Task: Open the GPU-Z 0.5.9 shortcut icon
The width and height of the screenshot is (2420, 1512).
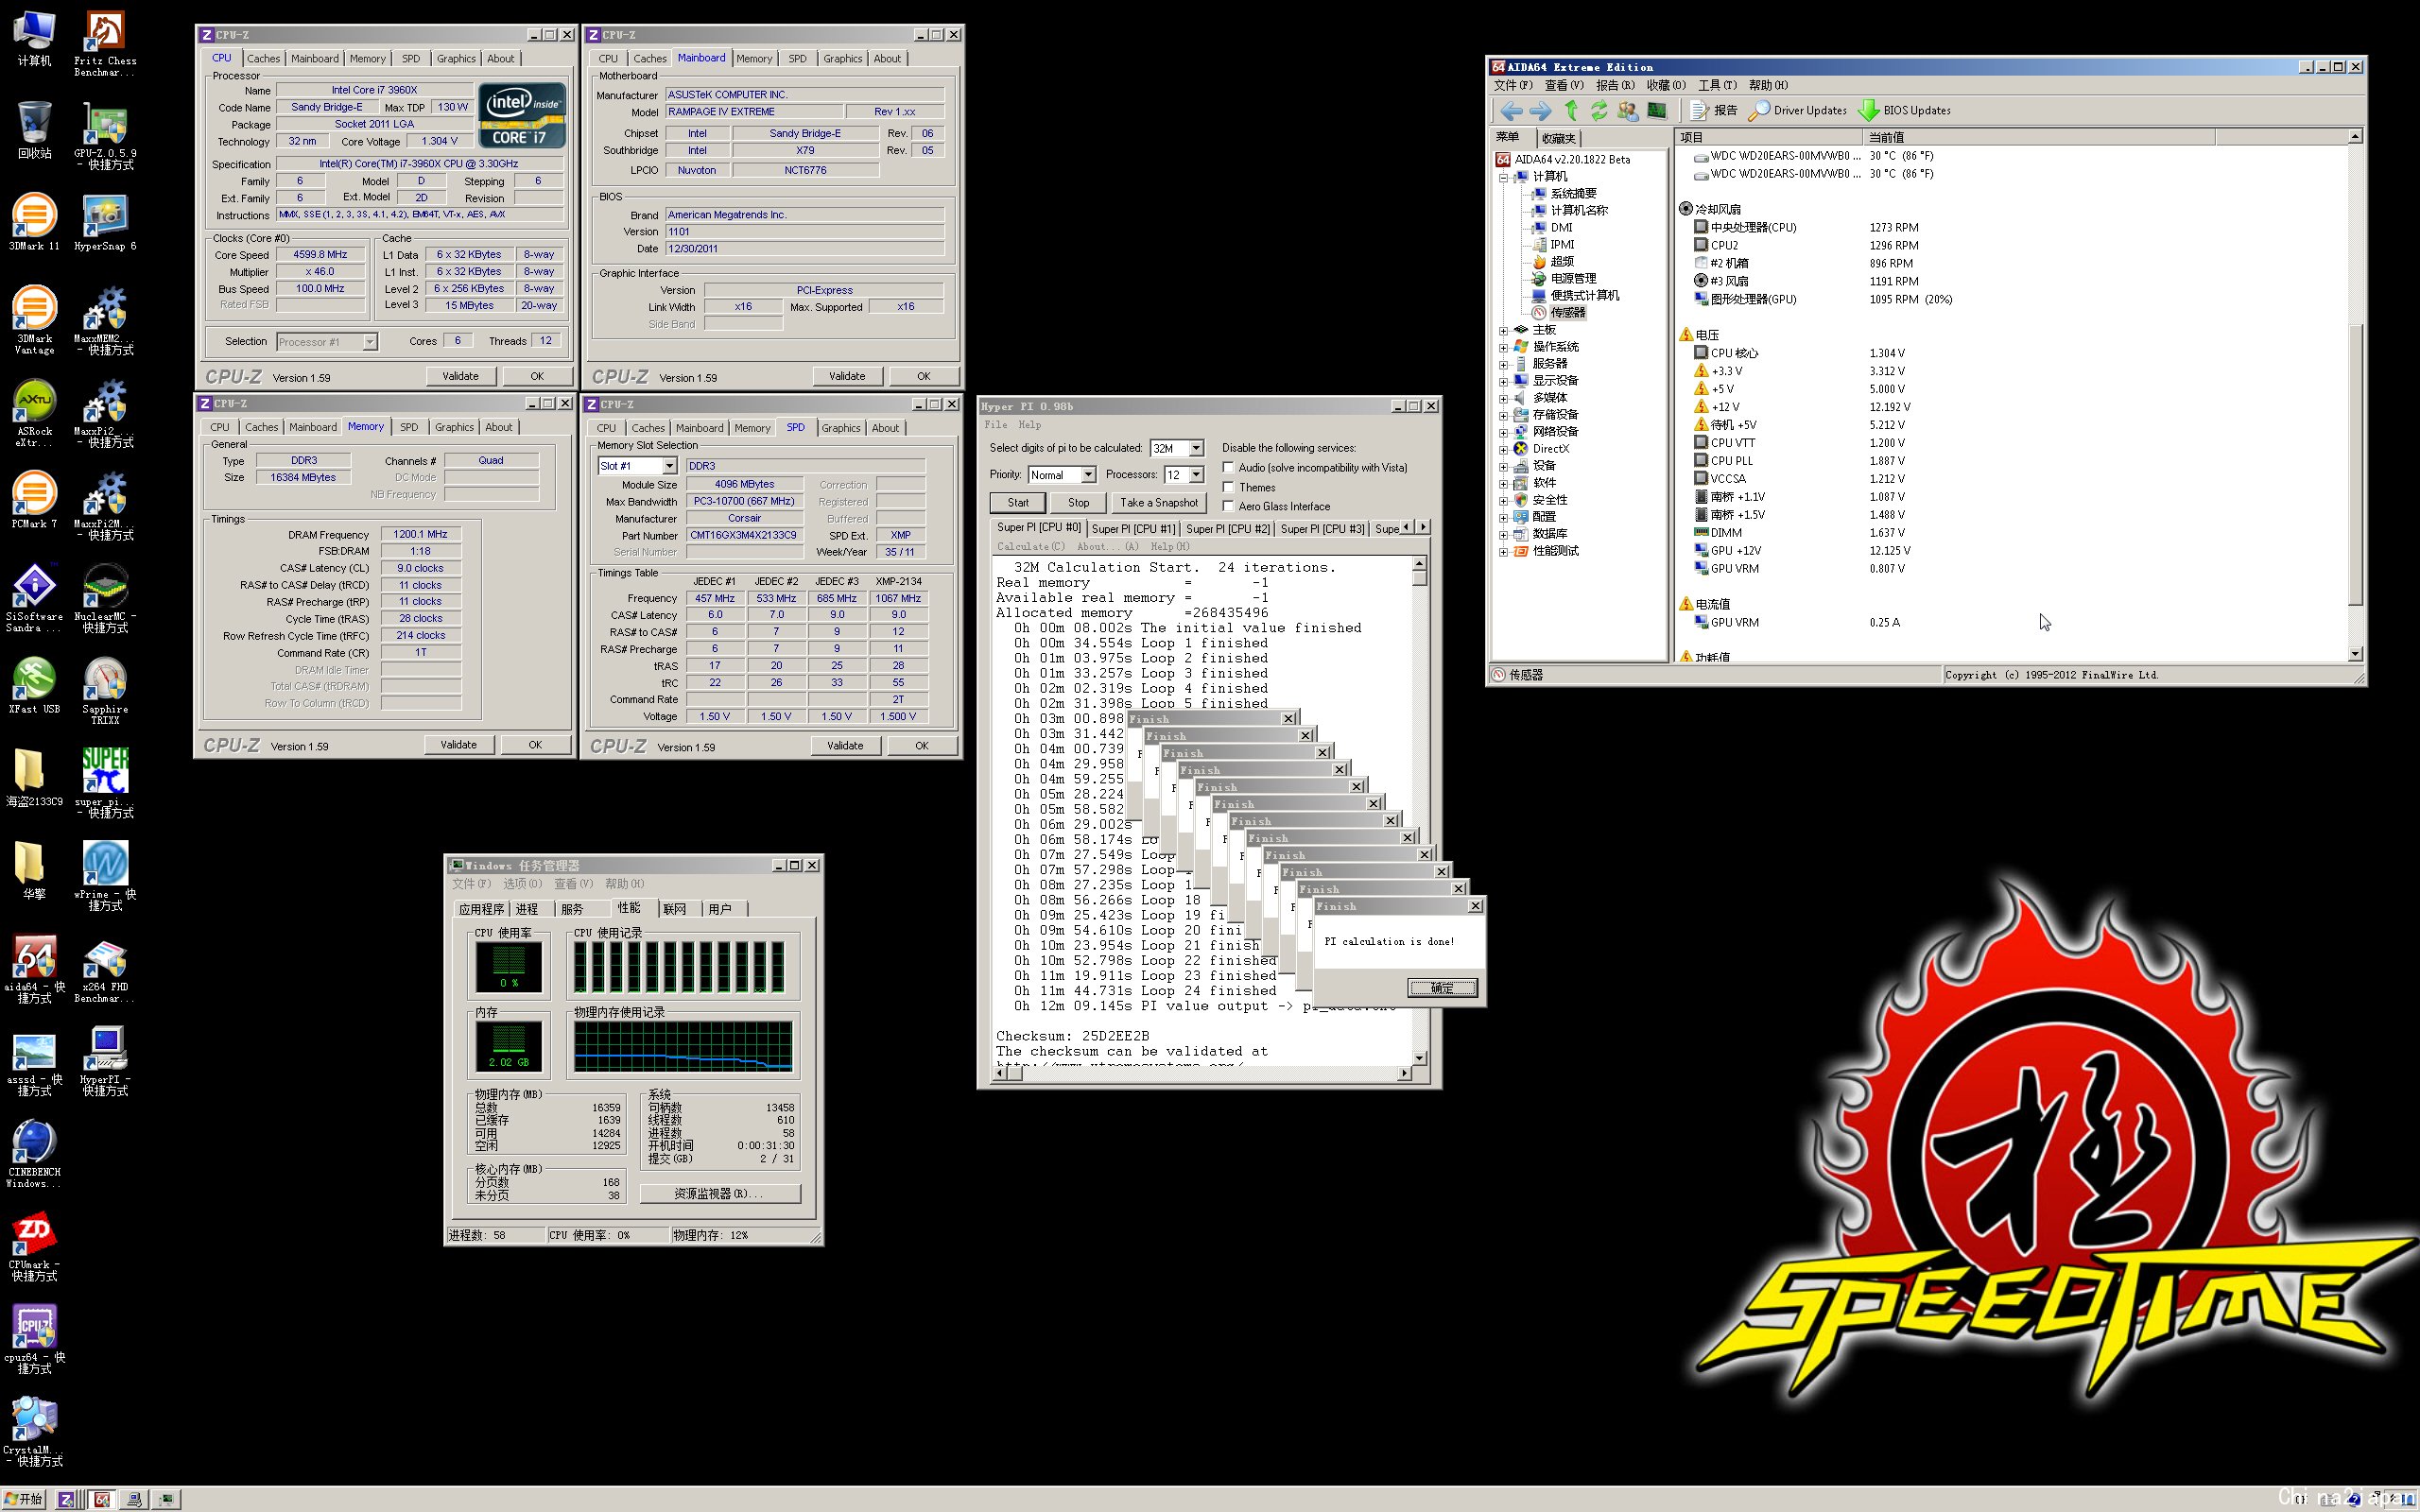Action: tap(105, 136)
